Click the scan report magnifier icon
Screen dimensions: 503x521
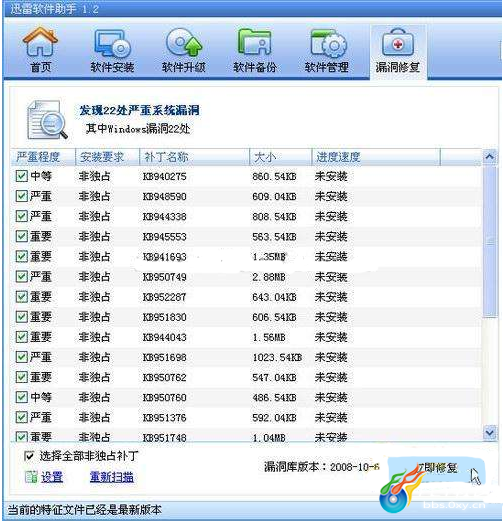tap(47, 120)
